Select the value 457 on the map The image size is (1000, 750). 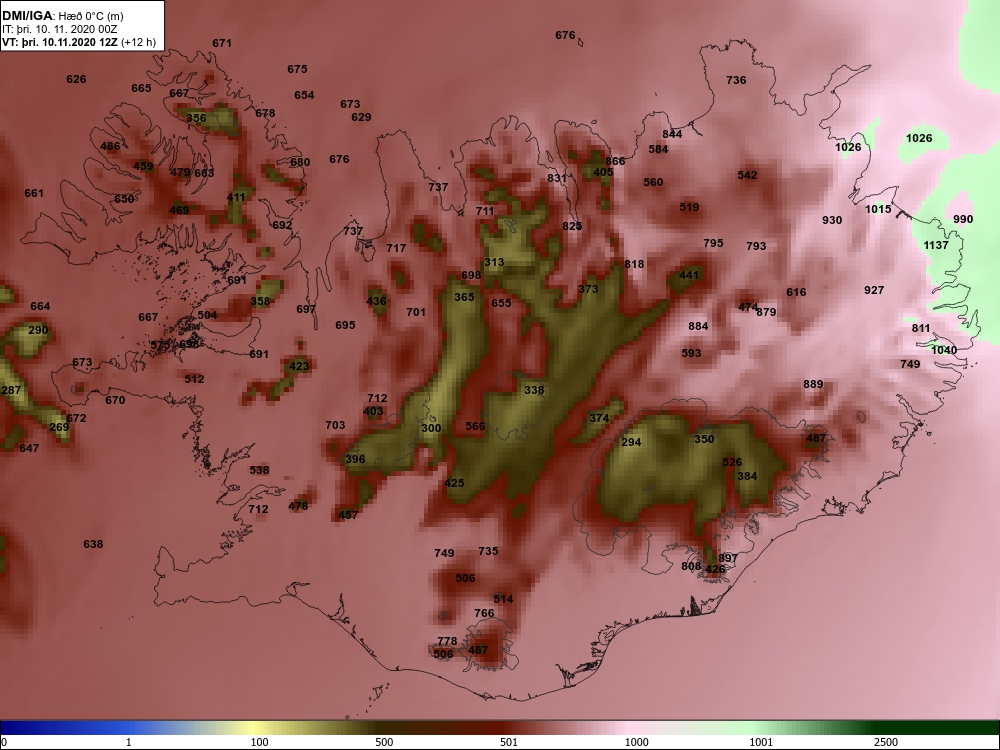[348, 515]
